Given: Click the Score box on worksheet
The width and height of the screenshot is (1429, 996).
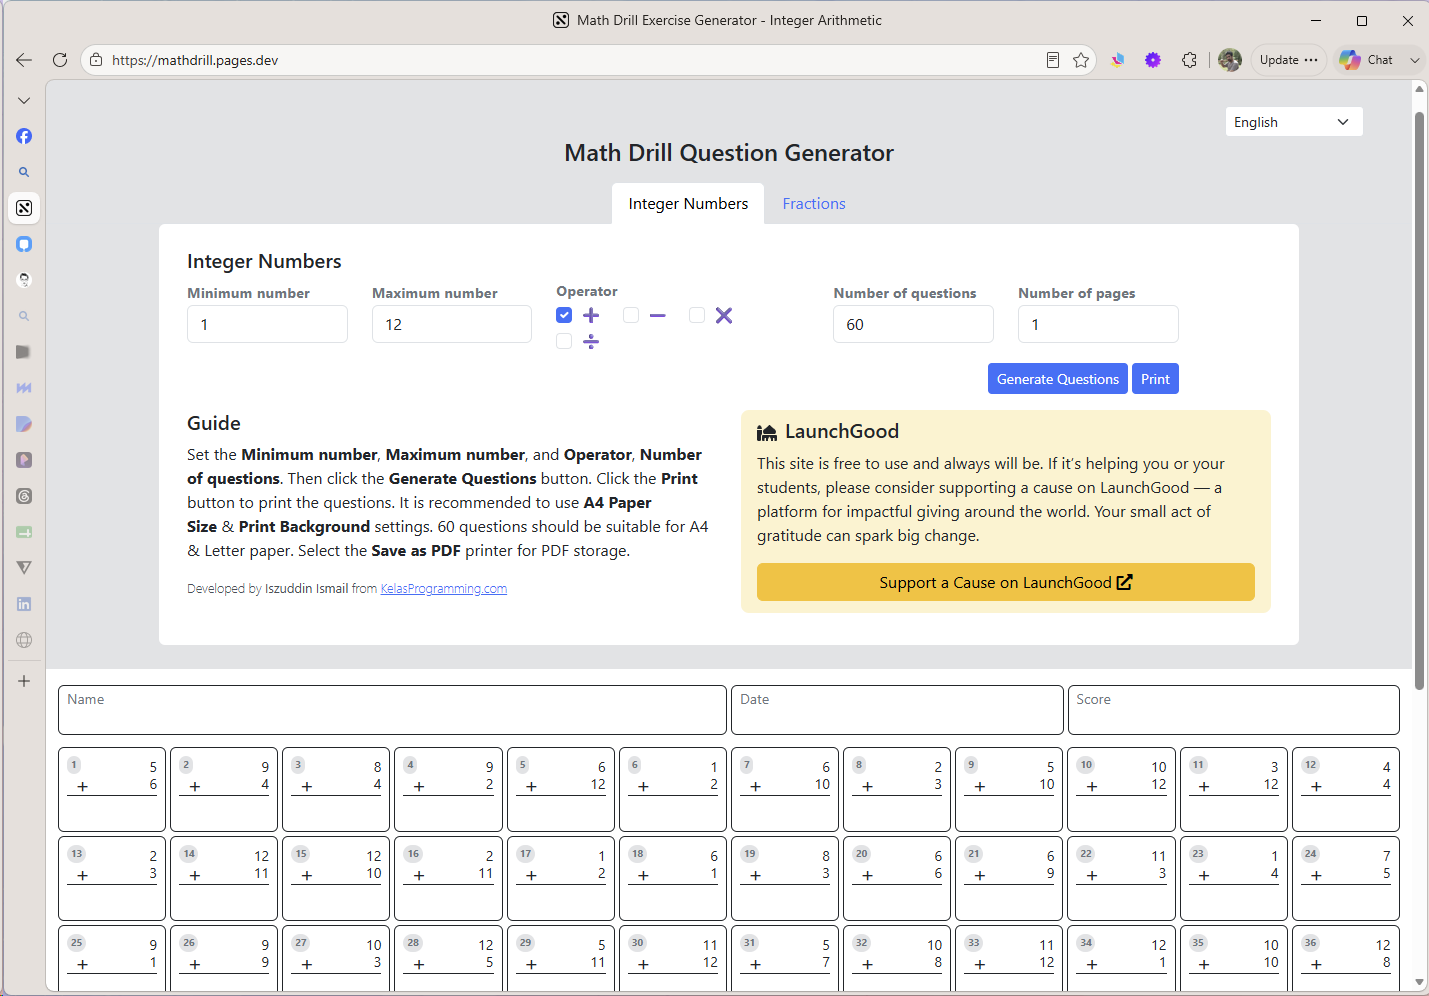Looking at the screenshot, I should pyautogui.click(x=1234, y=710).
